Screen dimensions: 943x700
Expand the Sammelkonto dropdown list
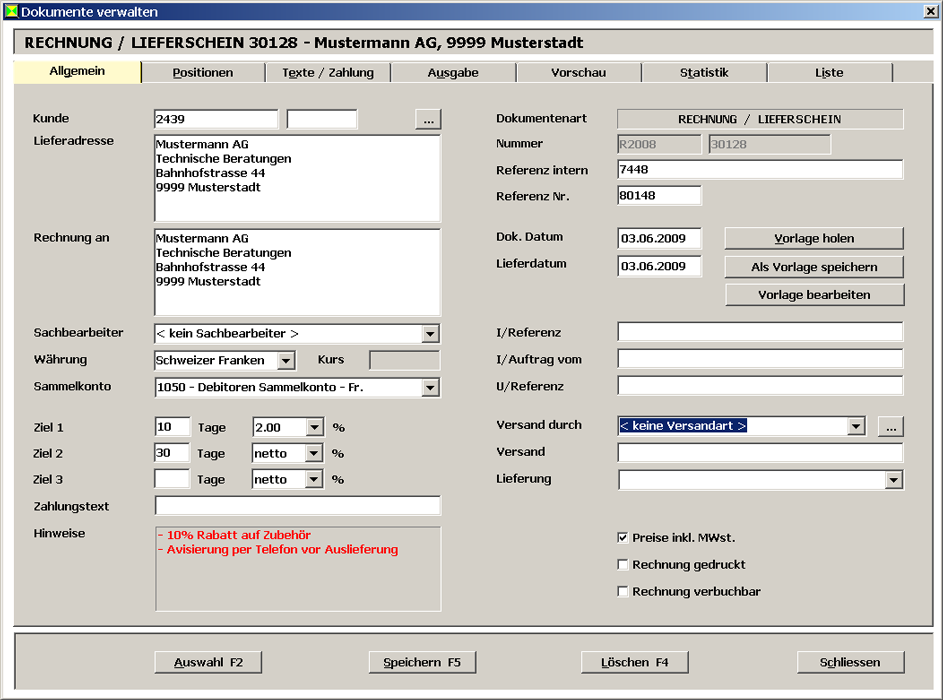430,387
